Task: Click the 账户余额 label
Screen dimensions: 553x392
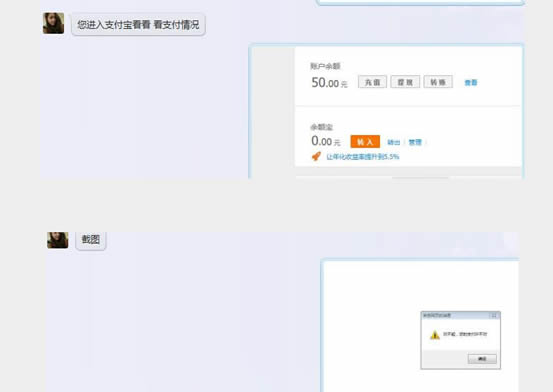Action: point(325,66)
